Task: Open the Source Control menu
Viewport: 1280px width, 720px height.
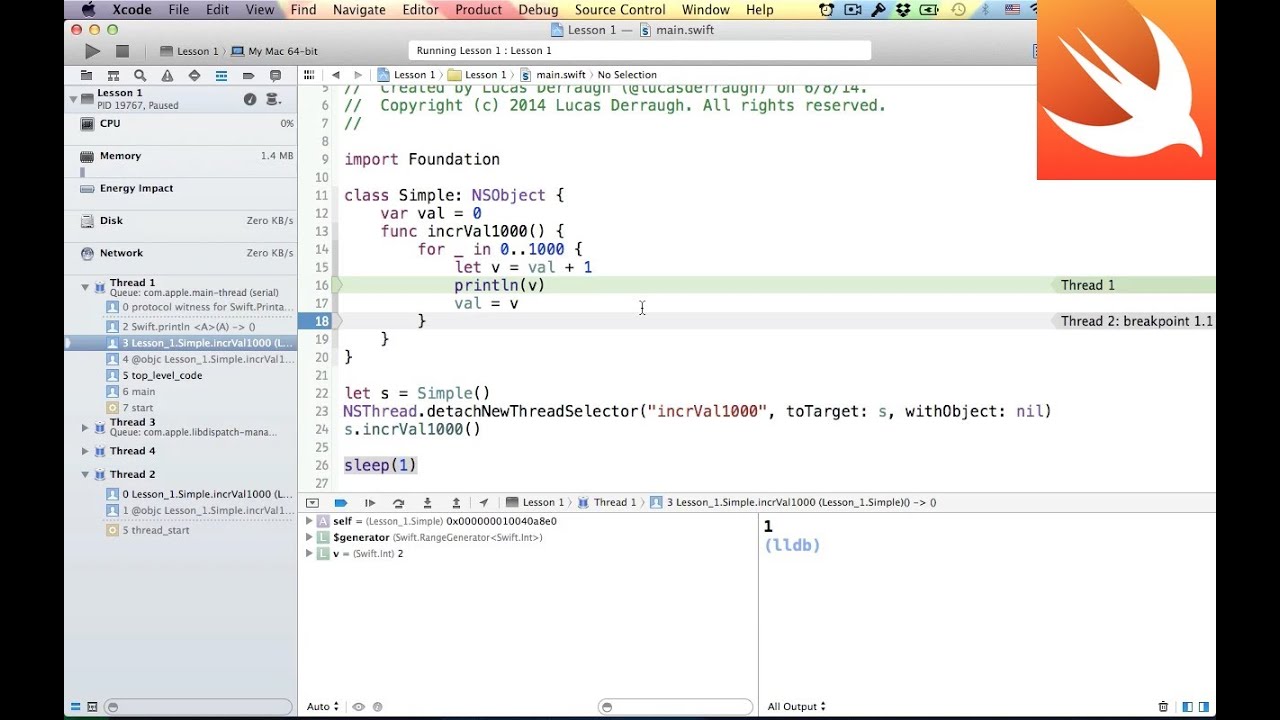Action: point(620,10)
